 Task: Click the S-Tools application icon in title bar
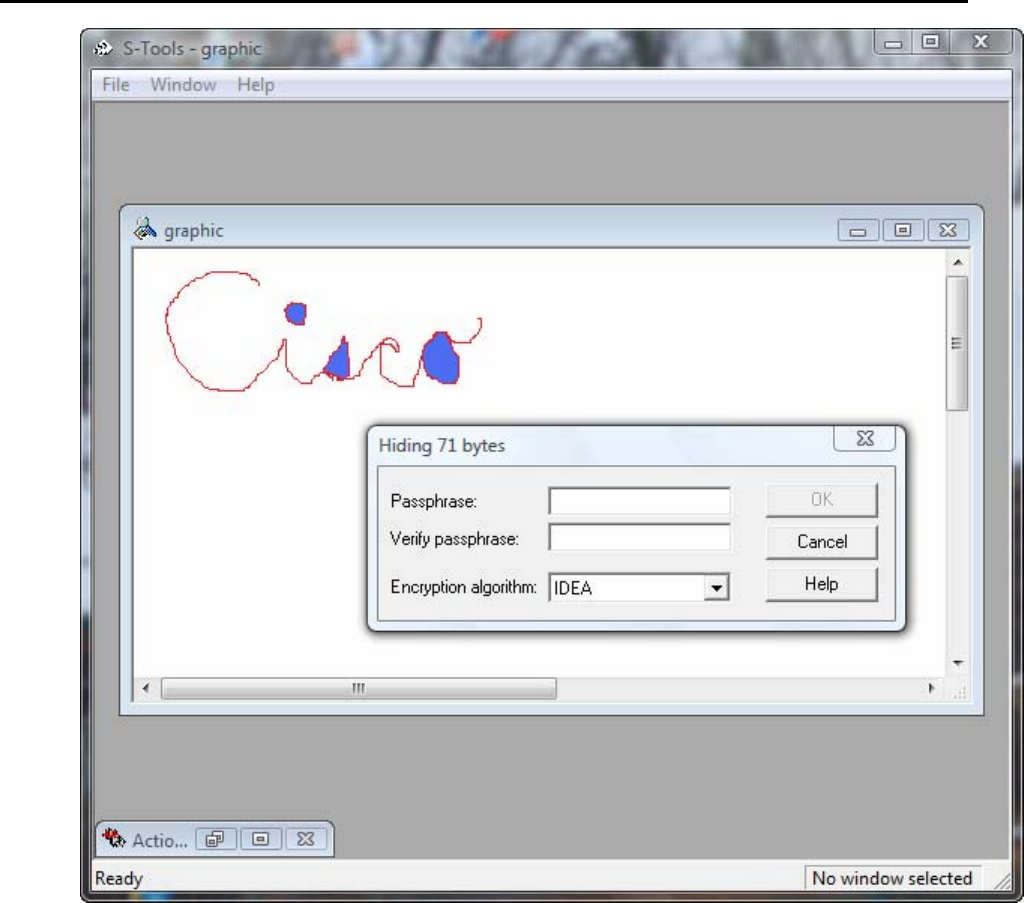click(x=103, y=48)
